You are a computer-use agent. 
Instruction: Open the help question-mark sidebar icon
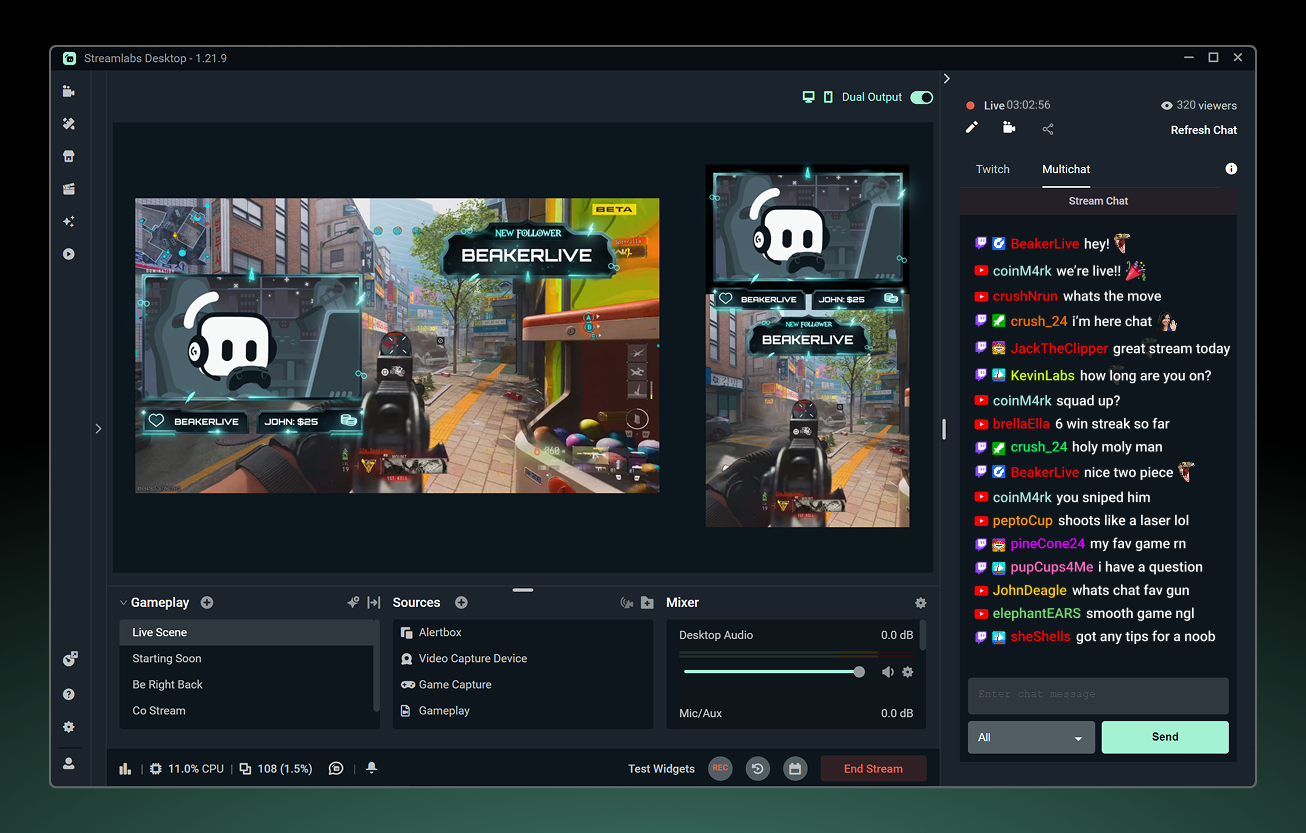pyautogui.click(x=69, y=694)
